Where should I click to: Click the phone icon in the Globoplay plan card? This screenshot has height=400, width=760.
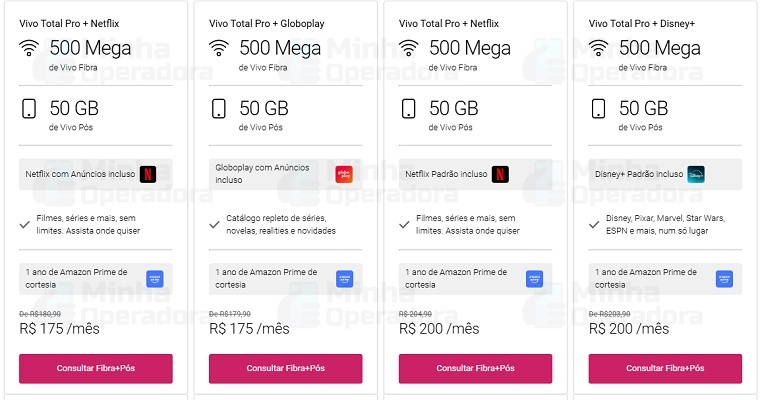(x=218, y=109)
